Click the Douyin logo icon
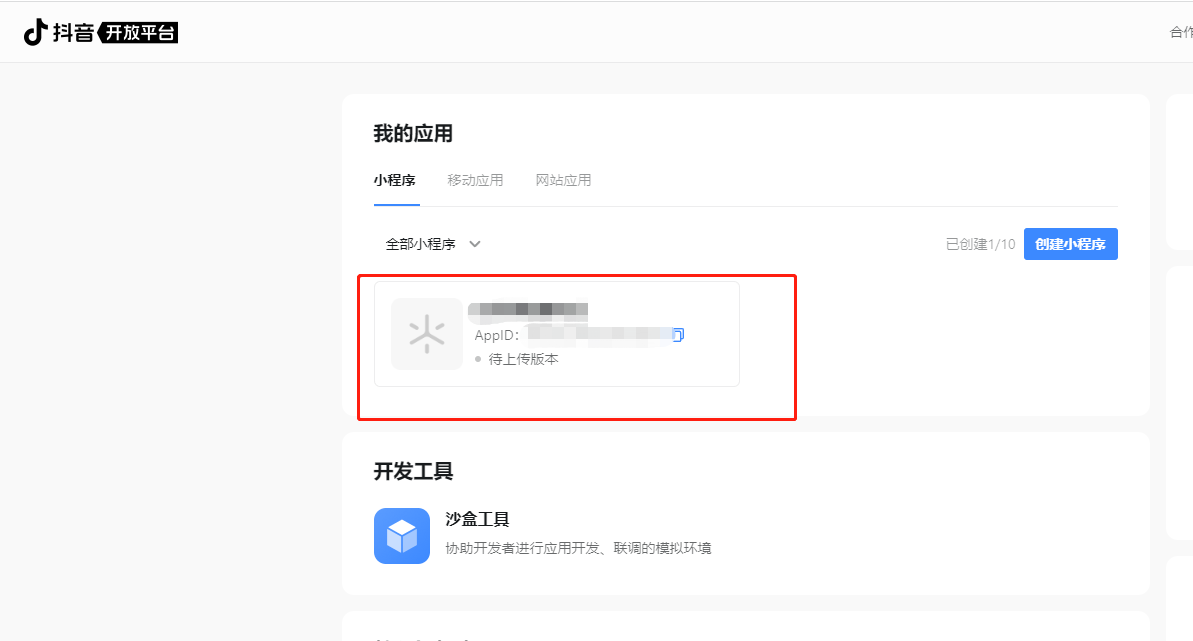 35,33
